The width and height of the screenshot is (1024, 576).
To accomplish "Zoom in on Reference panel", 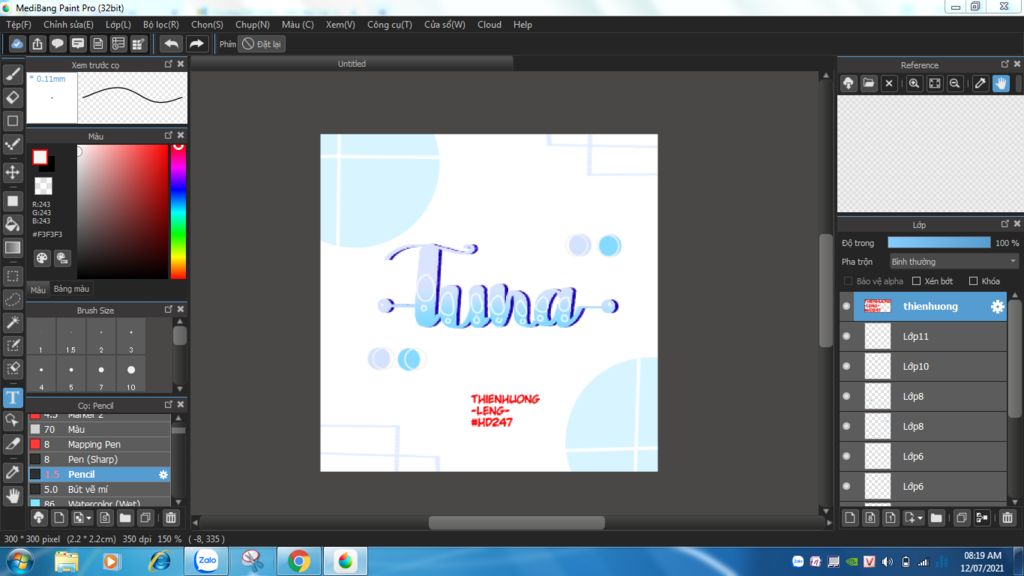I will 914,84.
